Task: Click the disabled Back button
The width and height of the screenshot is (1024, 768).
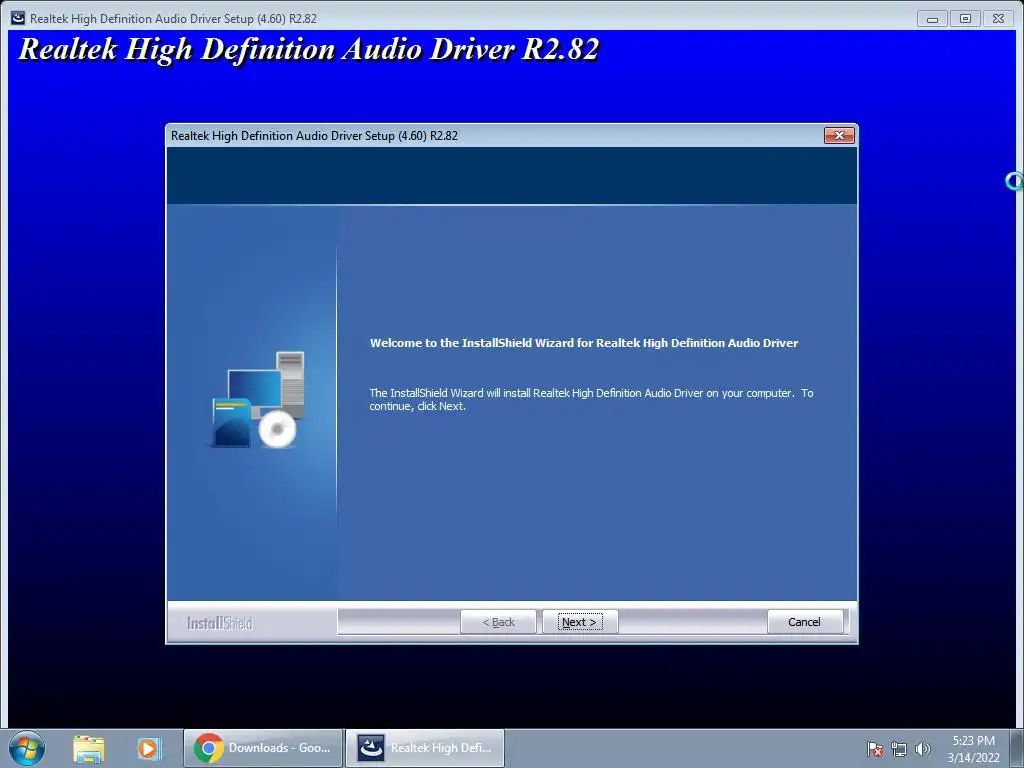Action: point(498,622)
